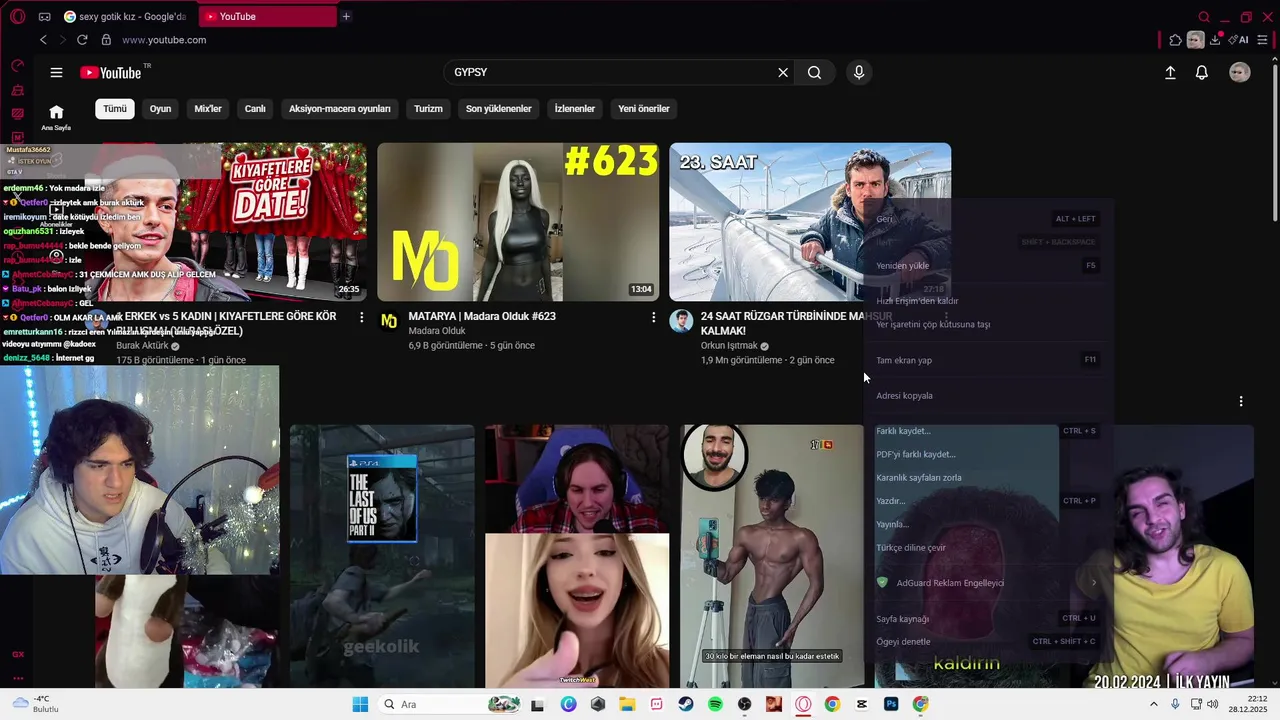Select the Mix'ler filter chip

tap(208, 108)
